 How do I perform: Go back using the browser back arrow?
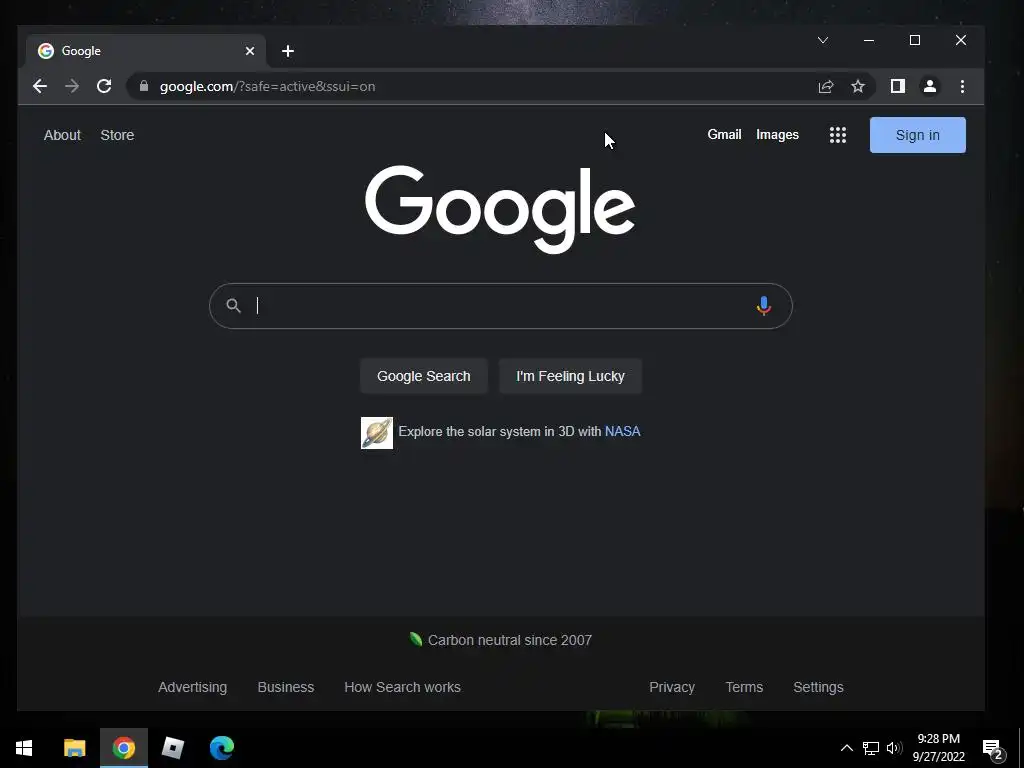coord(40,86)
